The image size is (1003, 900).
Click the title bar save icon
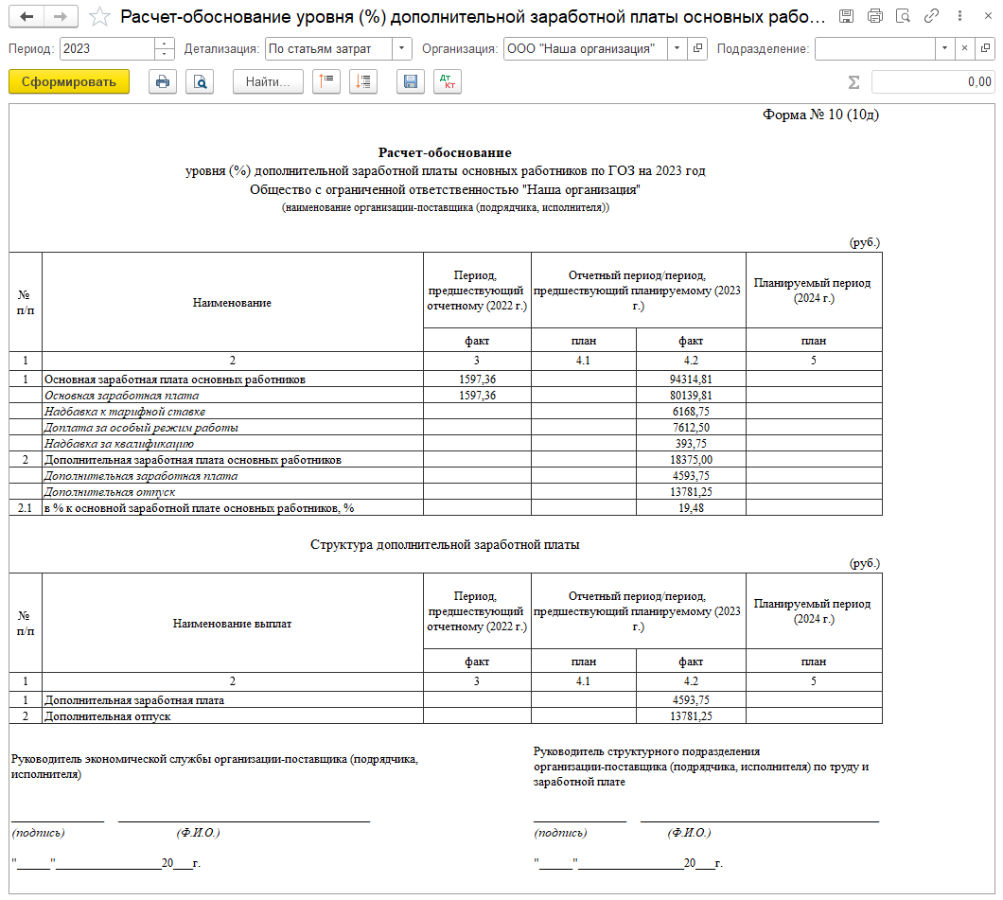pyautogui.click(x=847, y=17)
